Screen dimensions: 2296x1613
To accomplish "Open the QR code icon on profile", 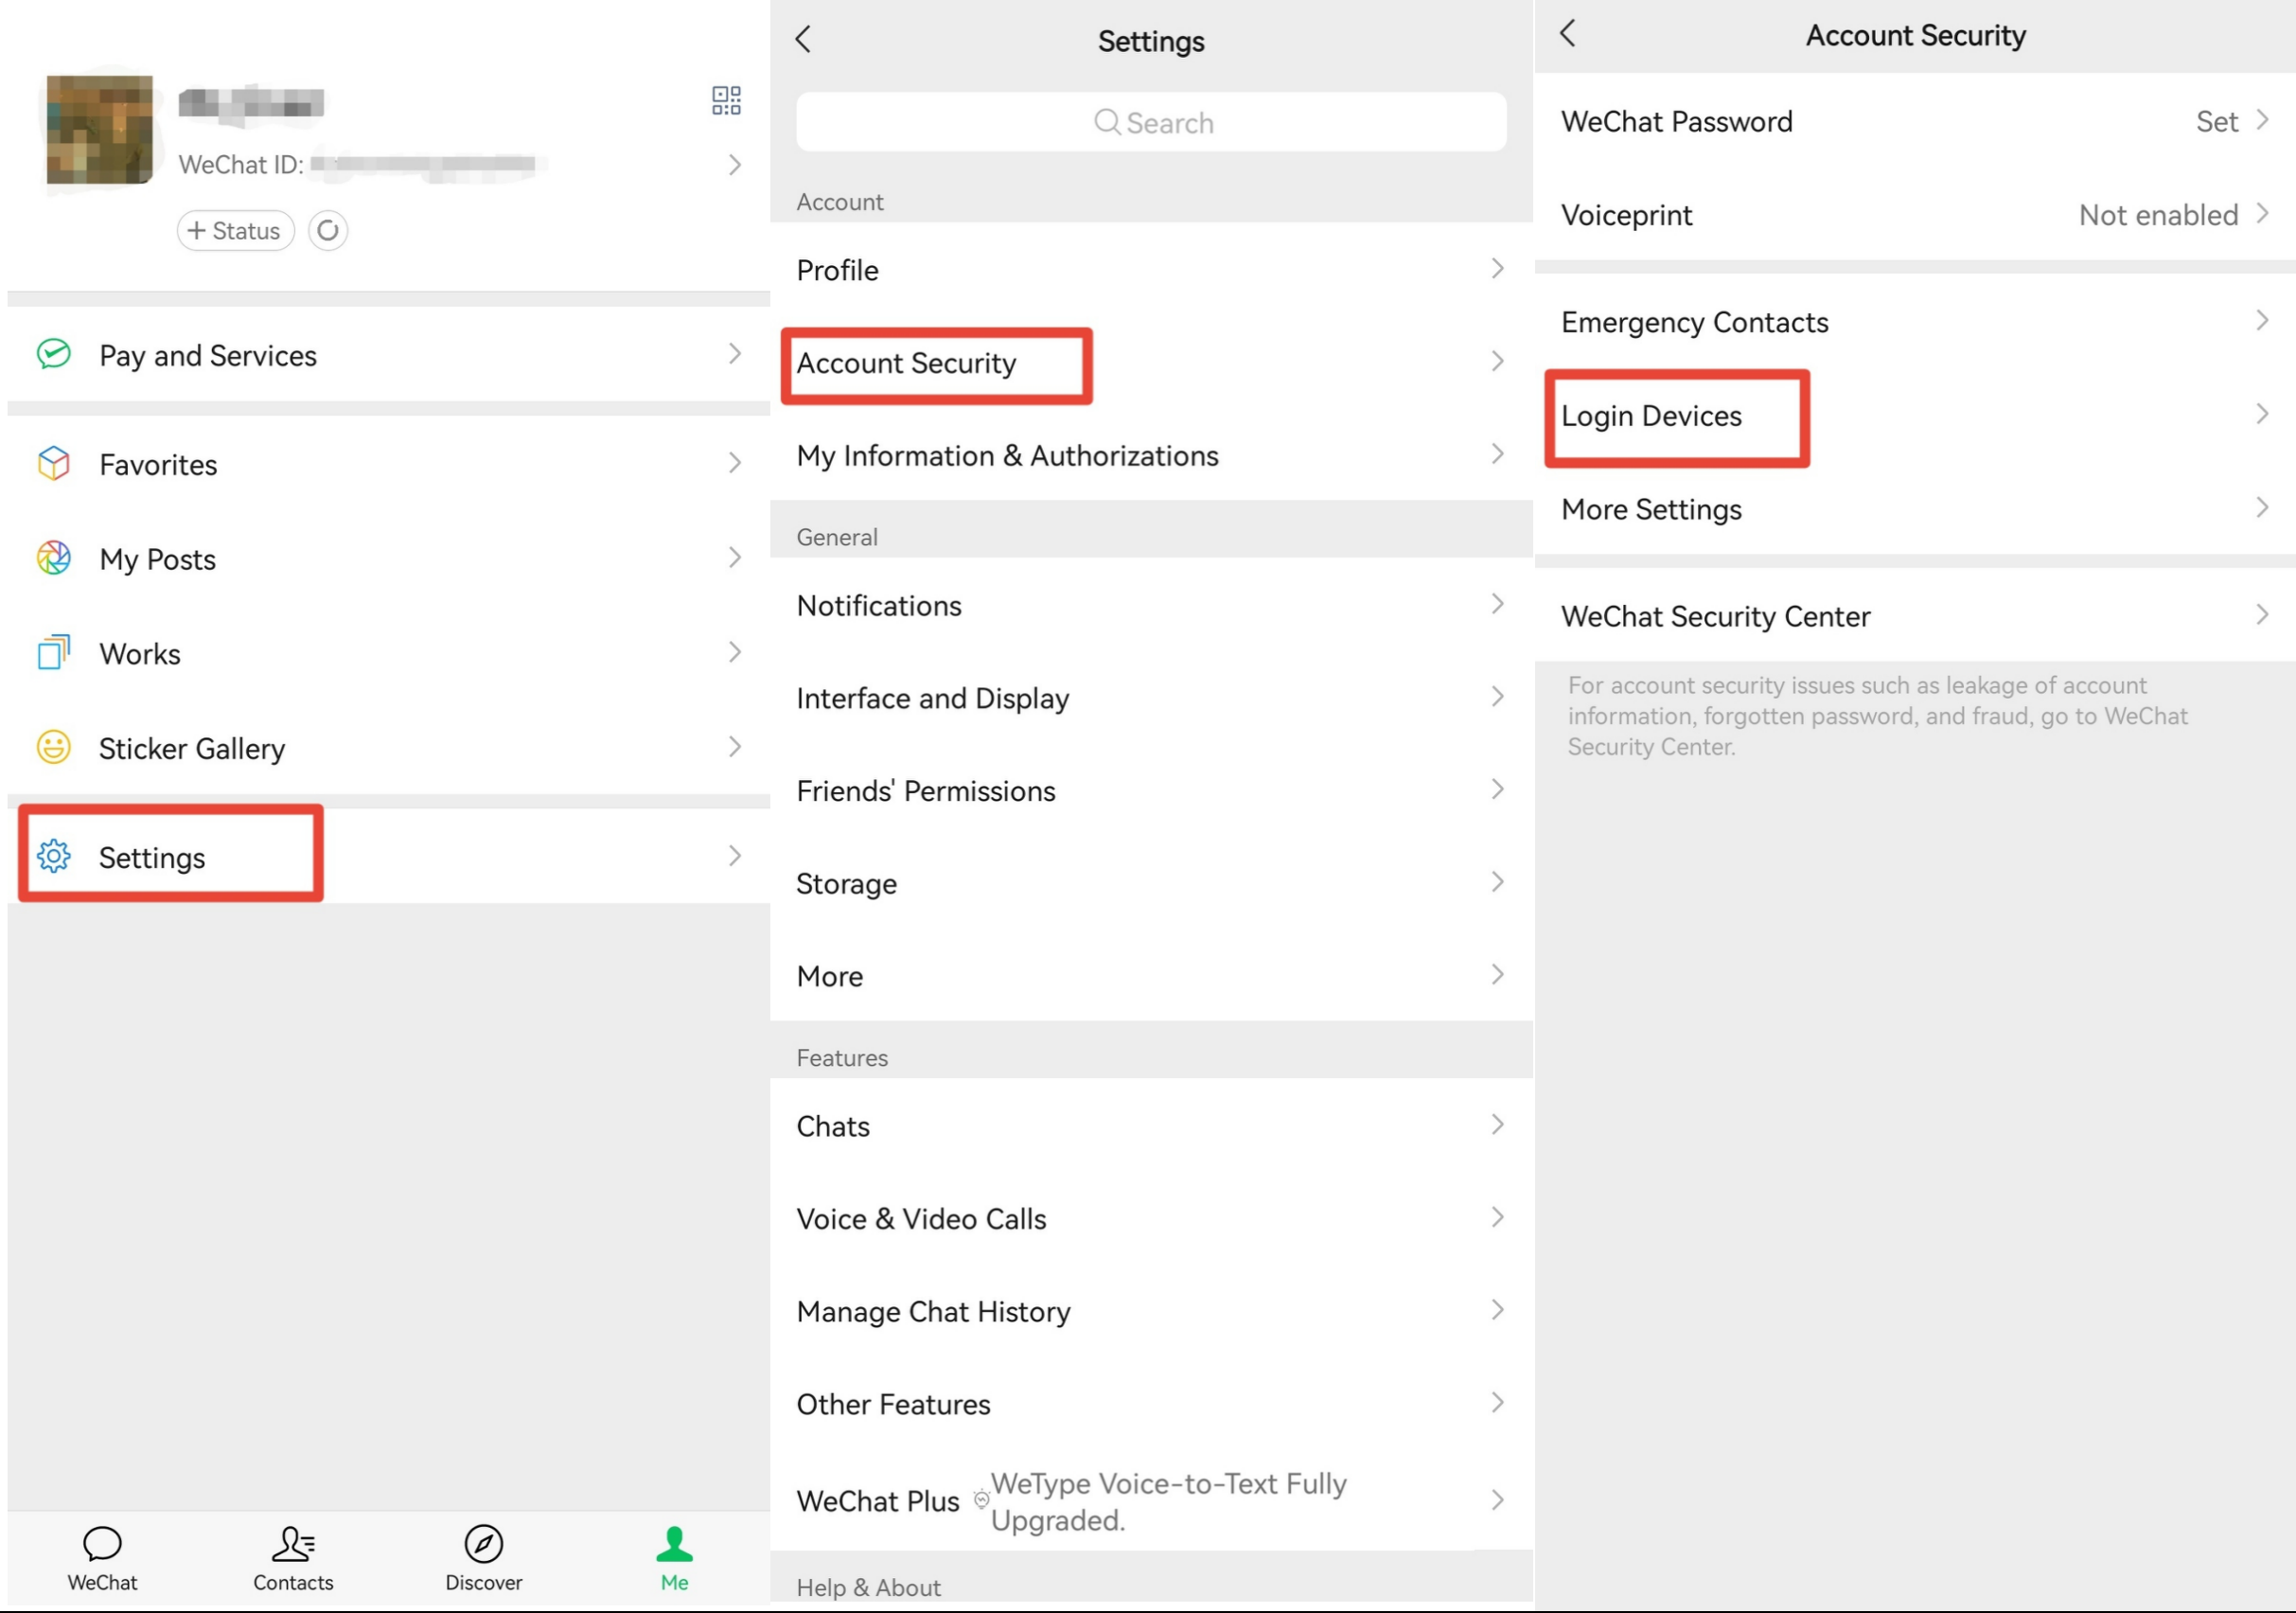I will tap(726, 100).
